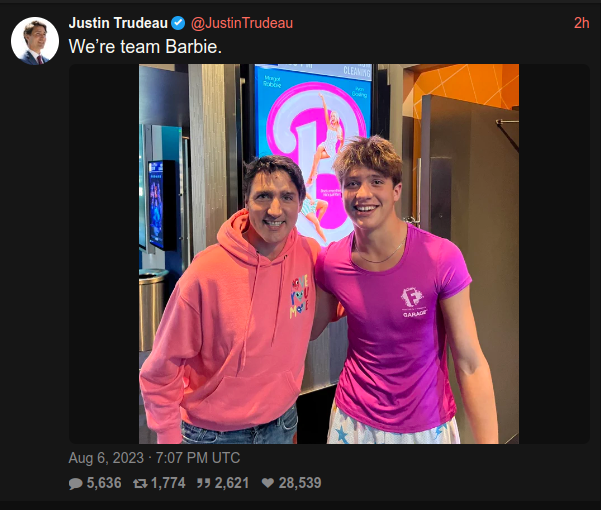Screen dimensions: 601x510
Task: Click the retweet arrows icon
Action: pyautogui.click(x=140, y=484)
